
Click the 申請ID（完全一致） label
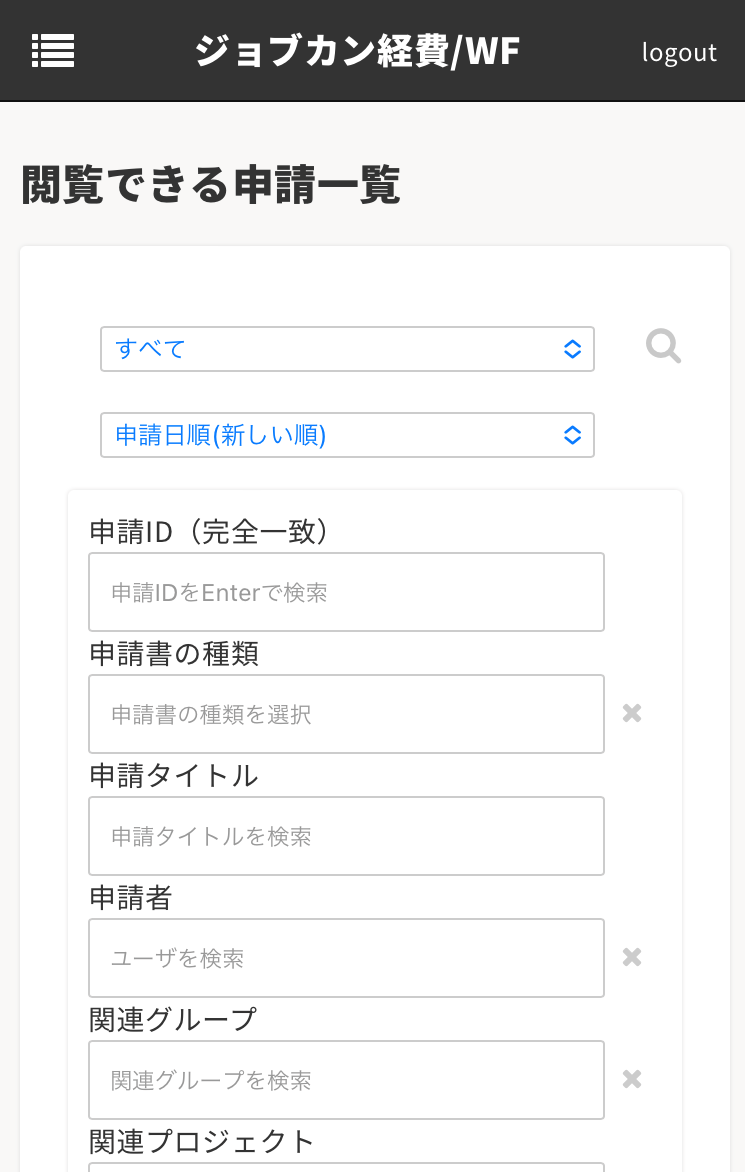coord(210,532)
